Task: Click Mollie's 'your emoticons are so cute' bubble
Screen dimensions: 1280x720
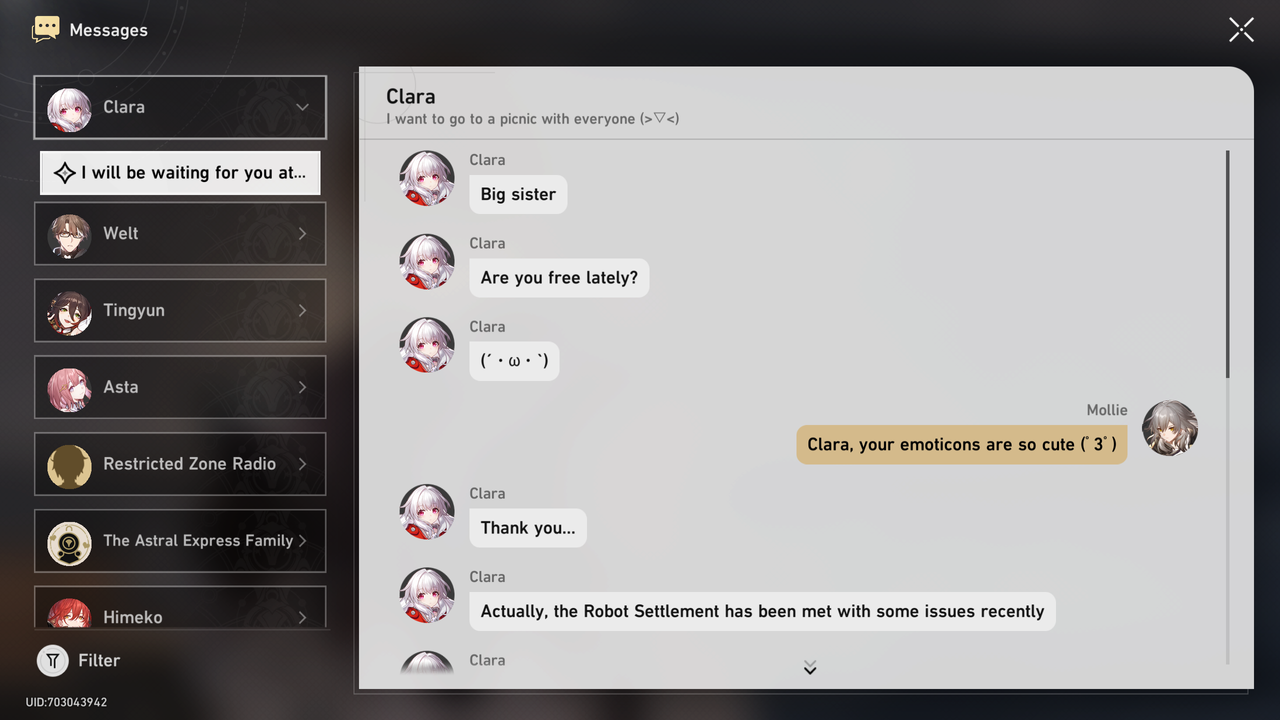Action: [962, 444]
